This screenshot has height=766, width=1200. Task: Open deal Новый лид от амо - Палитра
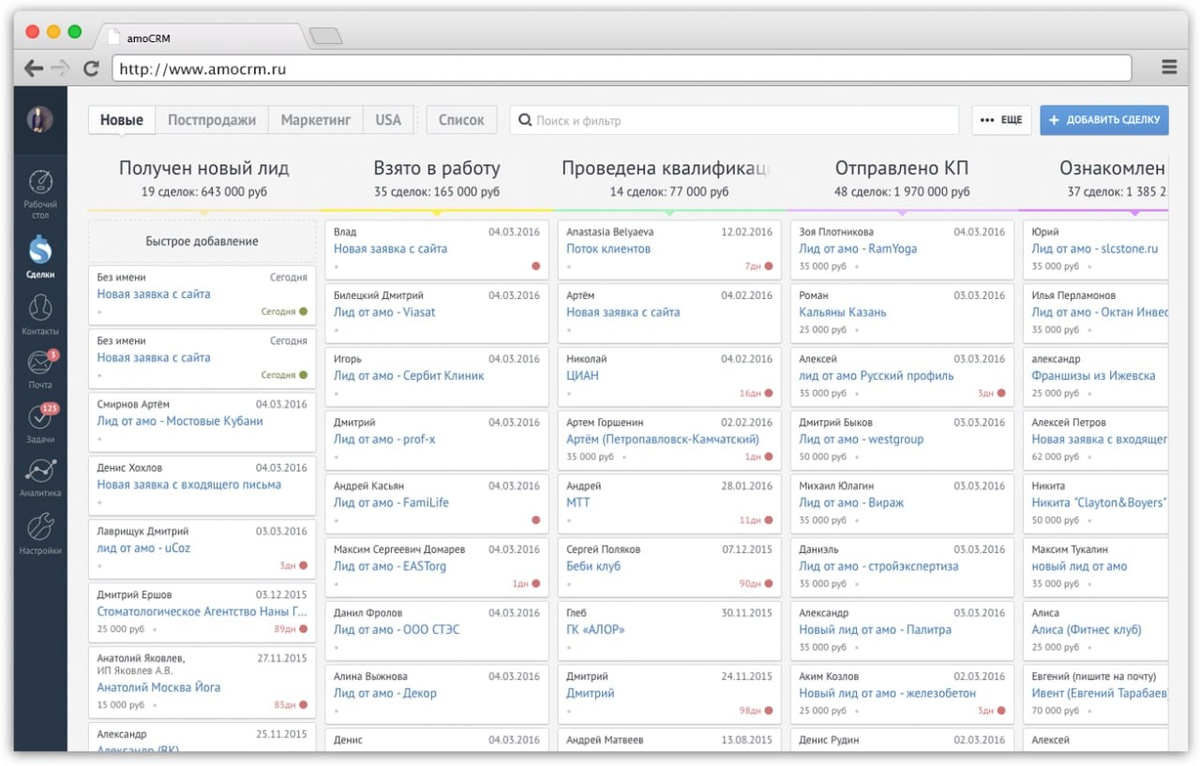click(x=875, y=629)
